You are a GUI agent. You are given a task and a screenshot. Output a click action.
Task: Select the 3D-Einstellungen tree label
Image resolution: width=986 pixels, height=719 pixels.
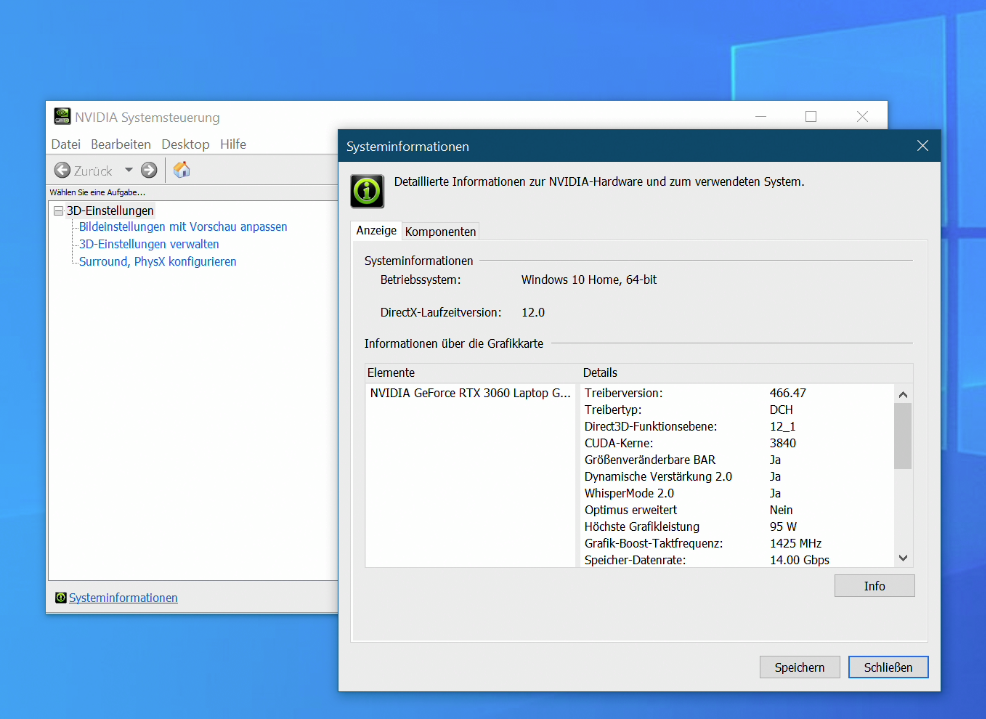click(x=110, y=211)
